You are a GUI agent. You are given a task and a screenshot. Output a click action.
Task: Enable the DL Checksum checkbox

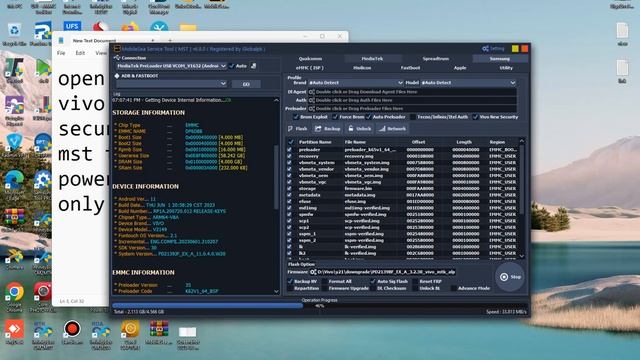[373, 288]
